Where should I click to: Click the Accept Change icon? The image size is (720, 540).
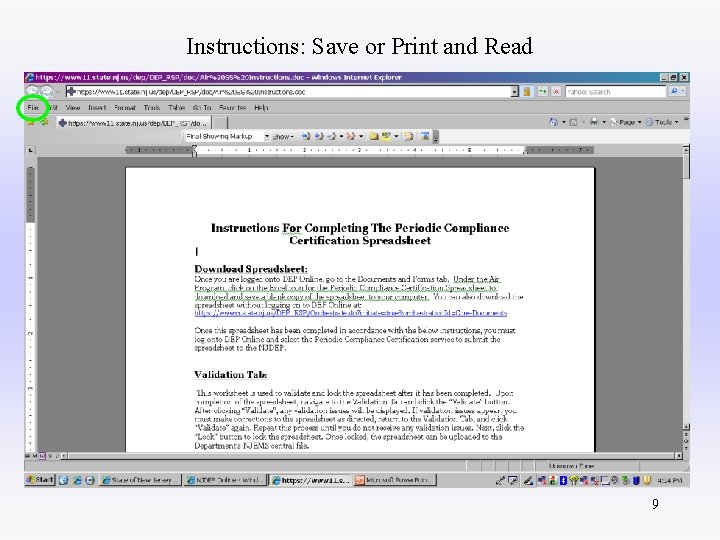pos(332,136)
